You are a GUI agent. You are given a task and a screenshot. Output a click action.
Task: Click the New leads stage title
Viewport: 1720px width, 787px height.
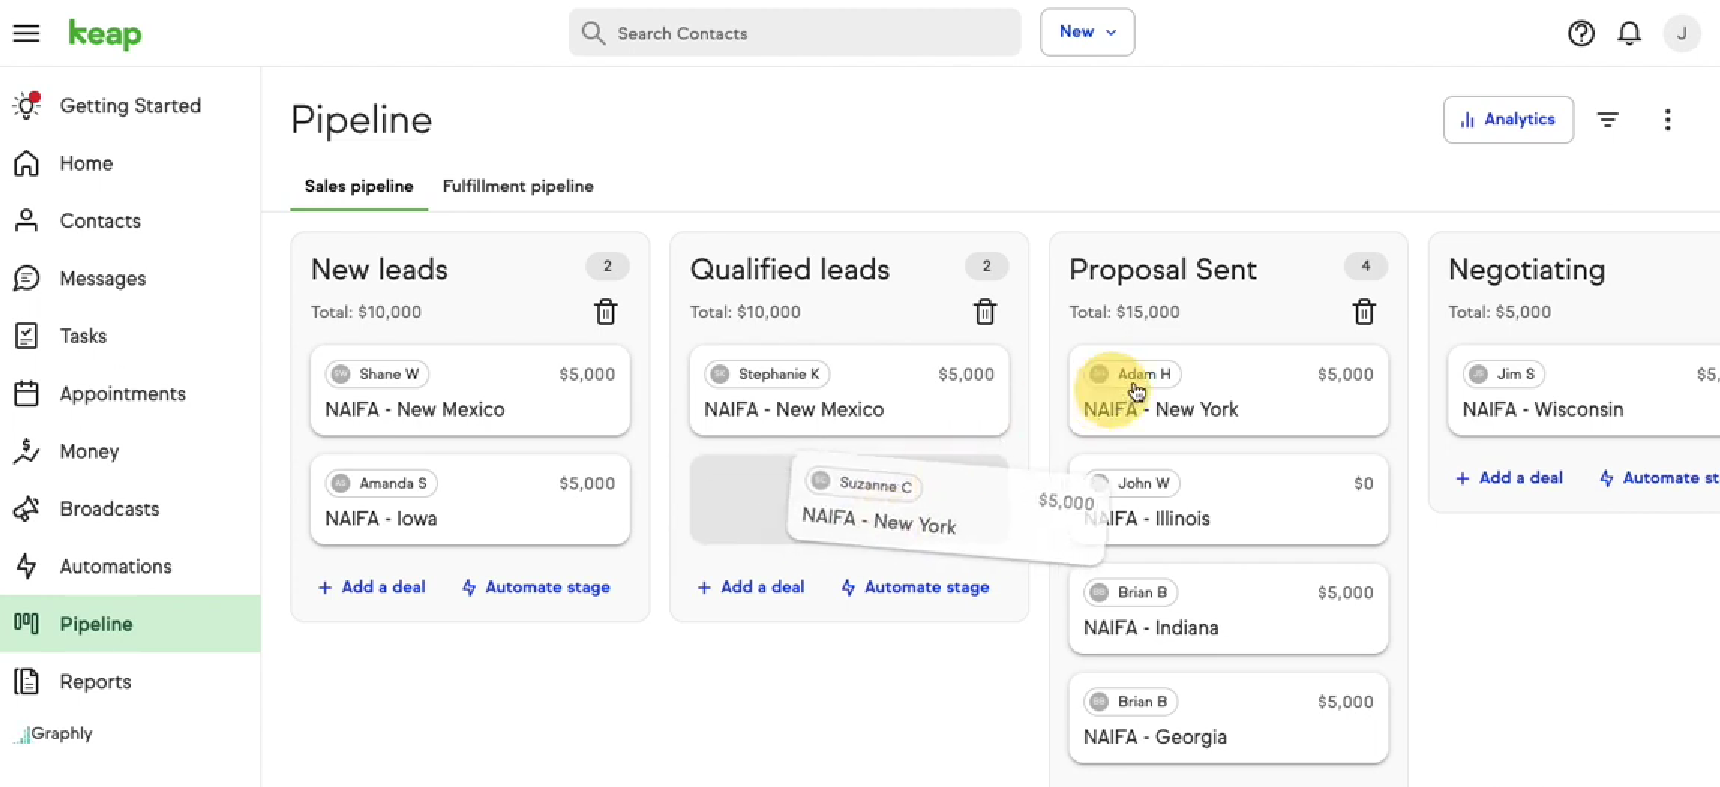(x=379, y=269)
